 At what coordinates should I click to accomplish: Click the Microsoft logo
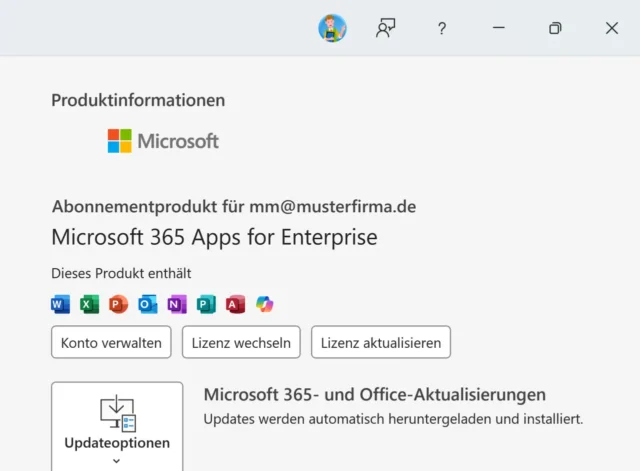click(x=163, y=141)
